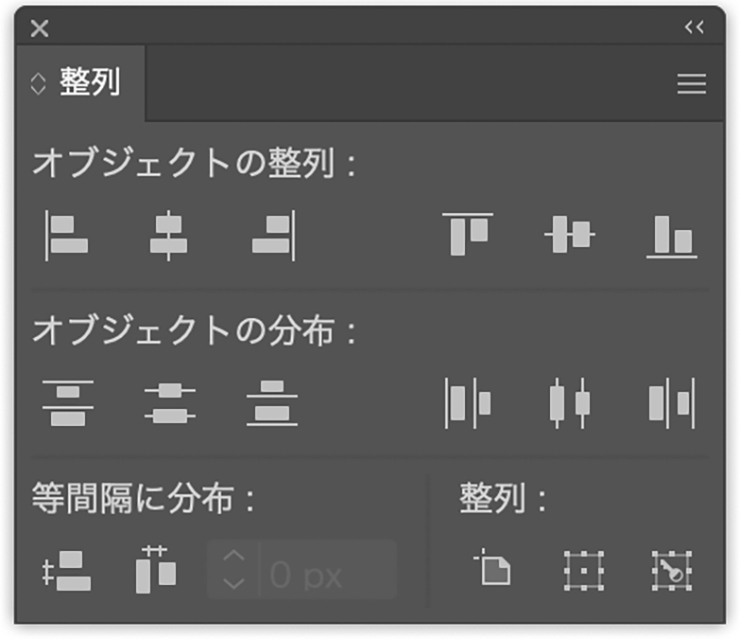The width and height of the screenshot is (740, 644).
Task: Open the 整列 panel hamburger menu
Action: (x=691, y=84)
